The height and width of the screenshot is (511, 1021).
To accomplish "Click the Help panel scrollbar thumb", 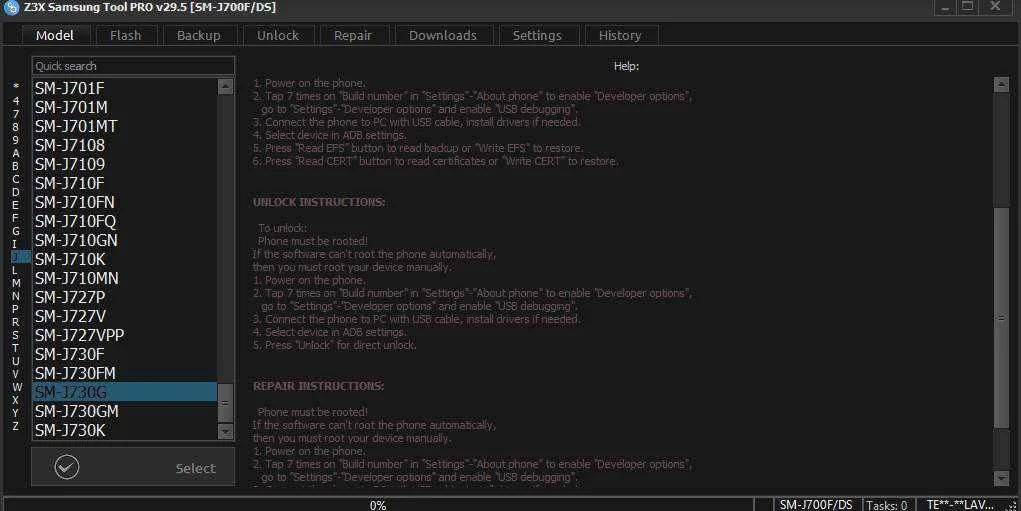I will [x=1001, y=318].
